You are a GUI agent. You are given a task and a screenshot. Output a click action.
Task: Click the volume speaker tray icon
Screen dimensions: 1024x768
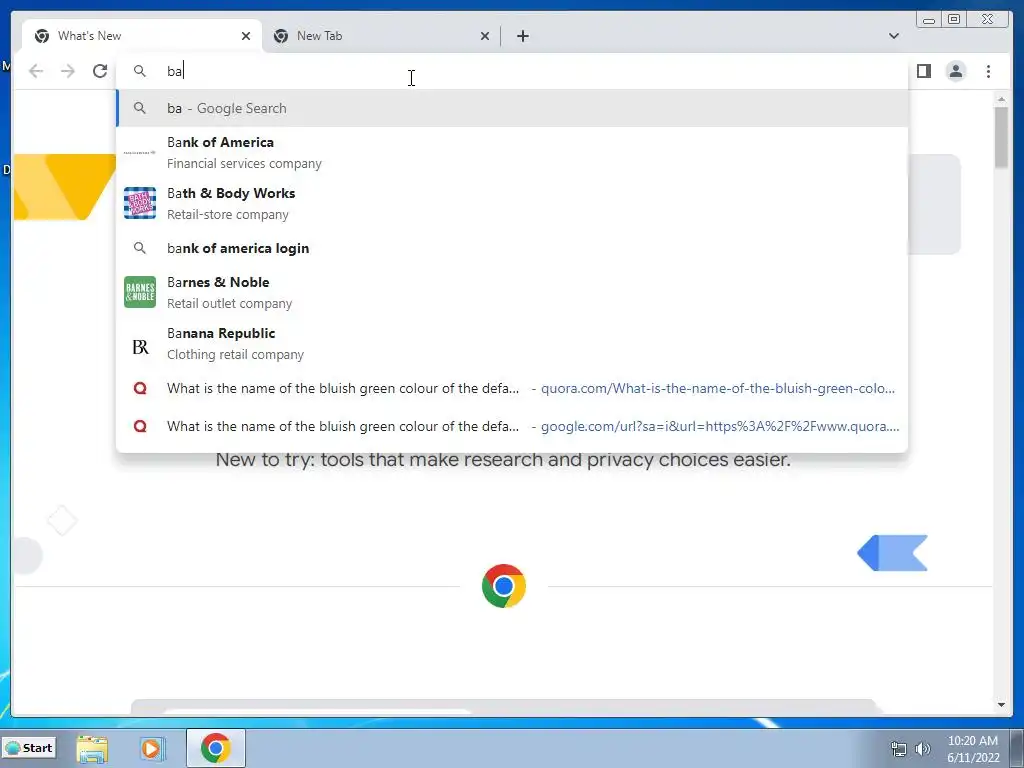[923, 749]
